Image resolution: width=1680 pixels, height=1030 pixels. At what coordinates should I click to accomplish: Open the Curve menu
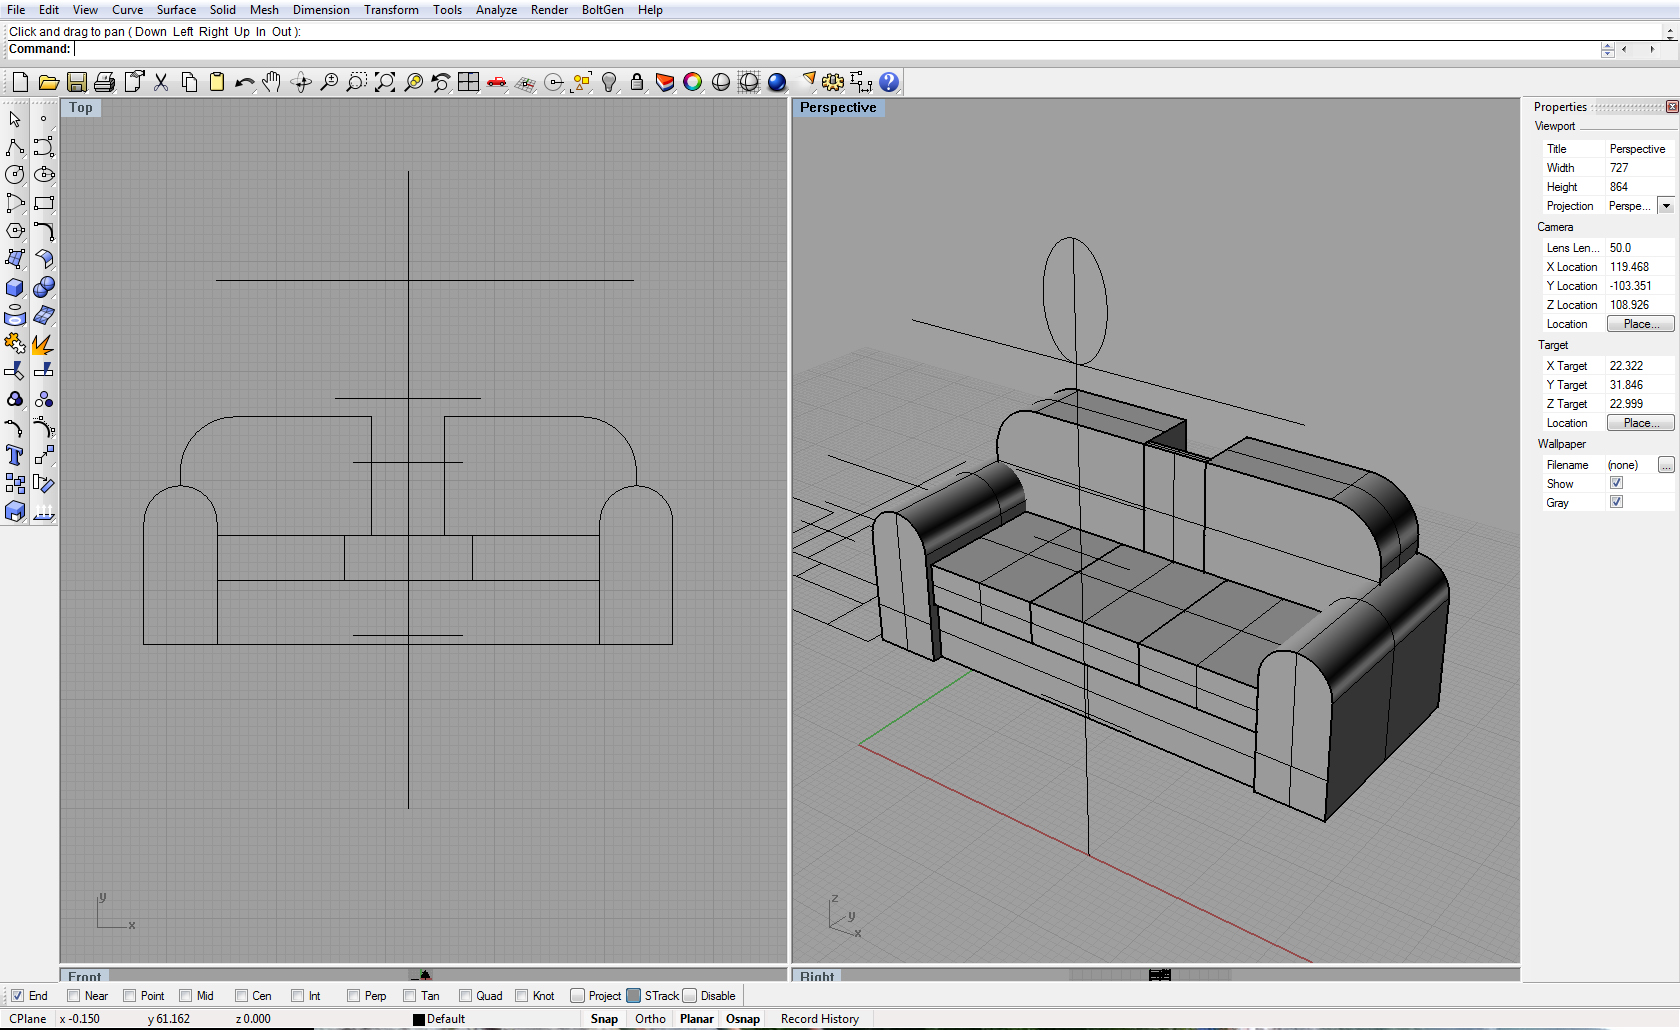pos(127,10)
